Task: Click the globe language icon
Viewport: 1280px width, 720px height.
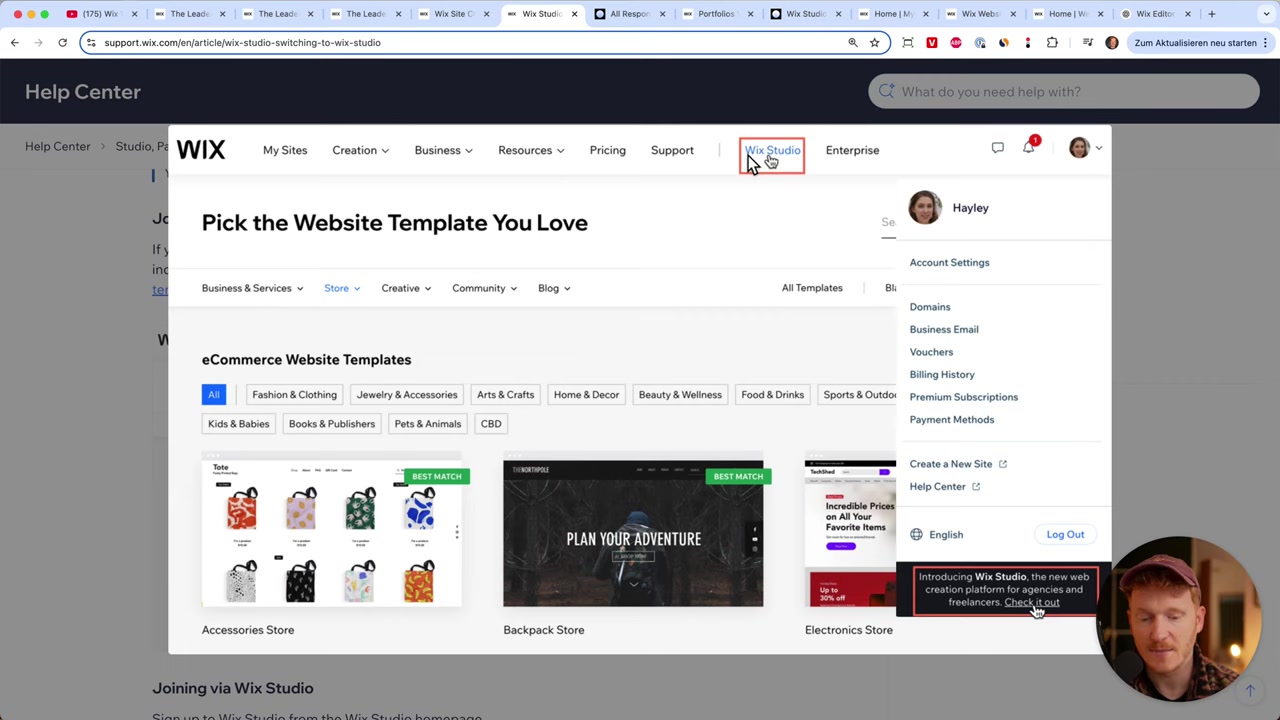Action: point(916,535)
